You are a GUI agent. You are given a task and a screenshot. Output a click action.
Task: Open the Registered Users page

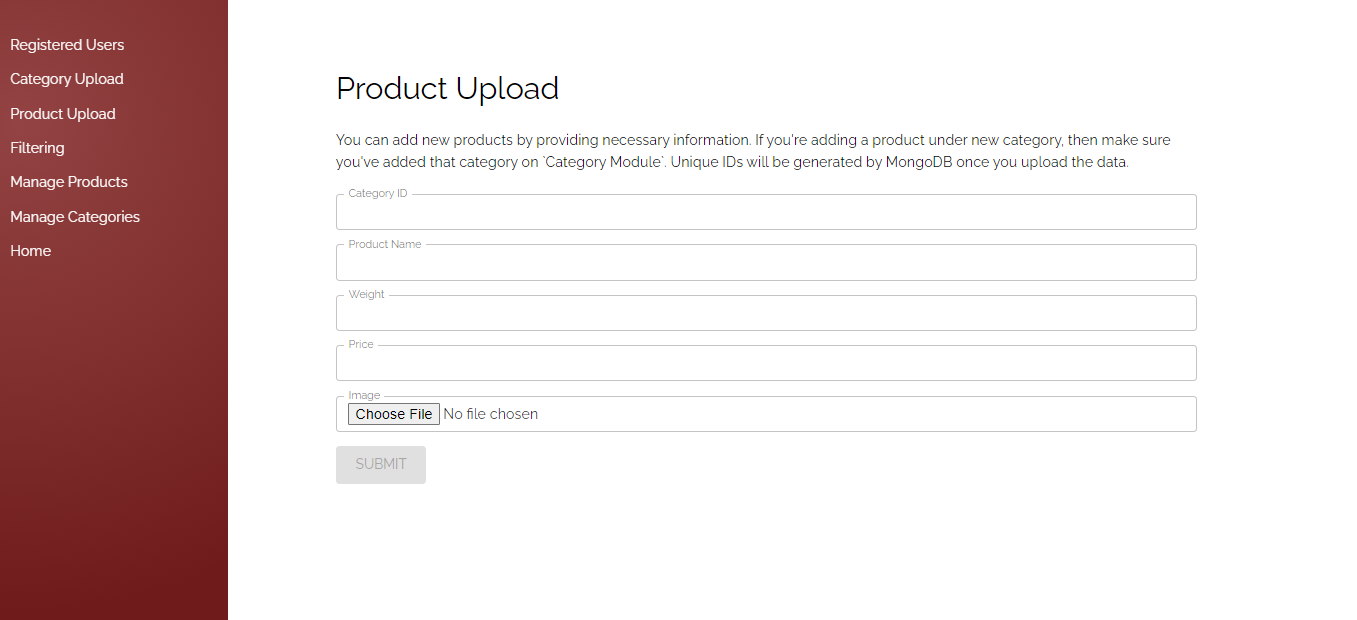coord(66,44)
